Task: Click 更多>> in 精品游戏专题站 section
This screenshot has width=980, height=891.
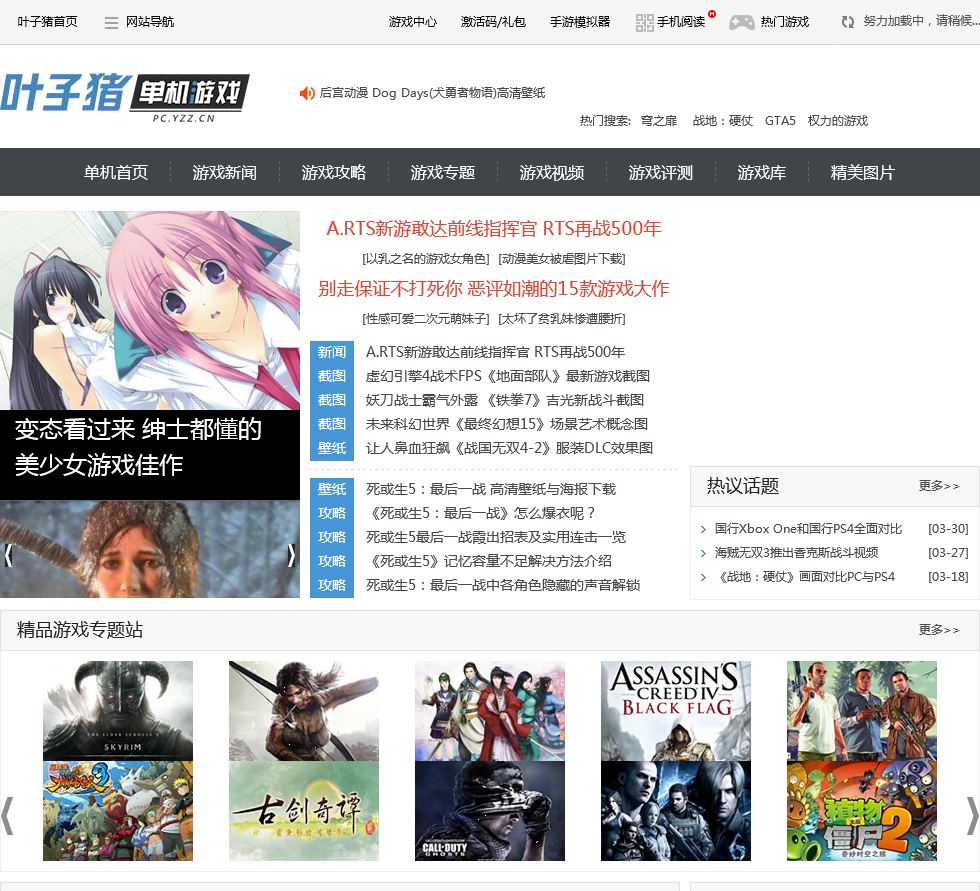Action: 939,630
